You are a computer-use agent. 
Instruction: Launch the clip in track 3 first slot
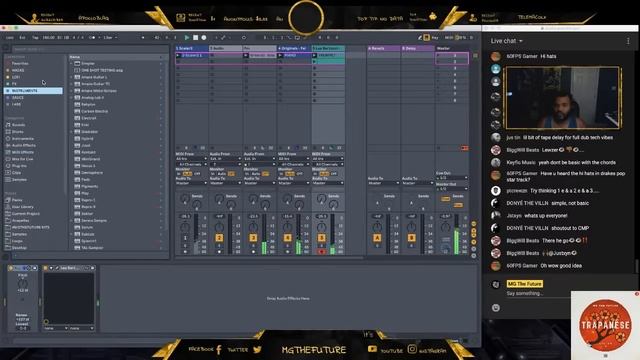pyautogui.click(x=246, y=55)
